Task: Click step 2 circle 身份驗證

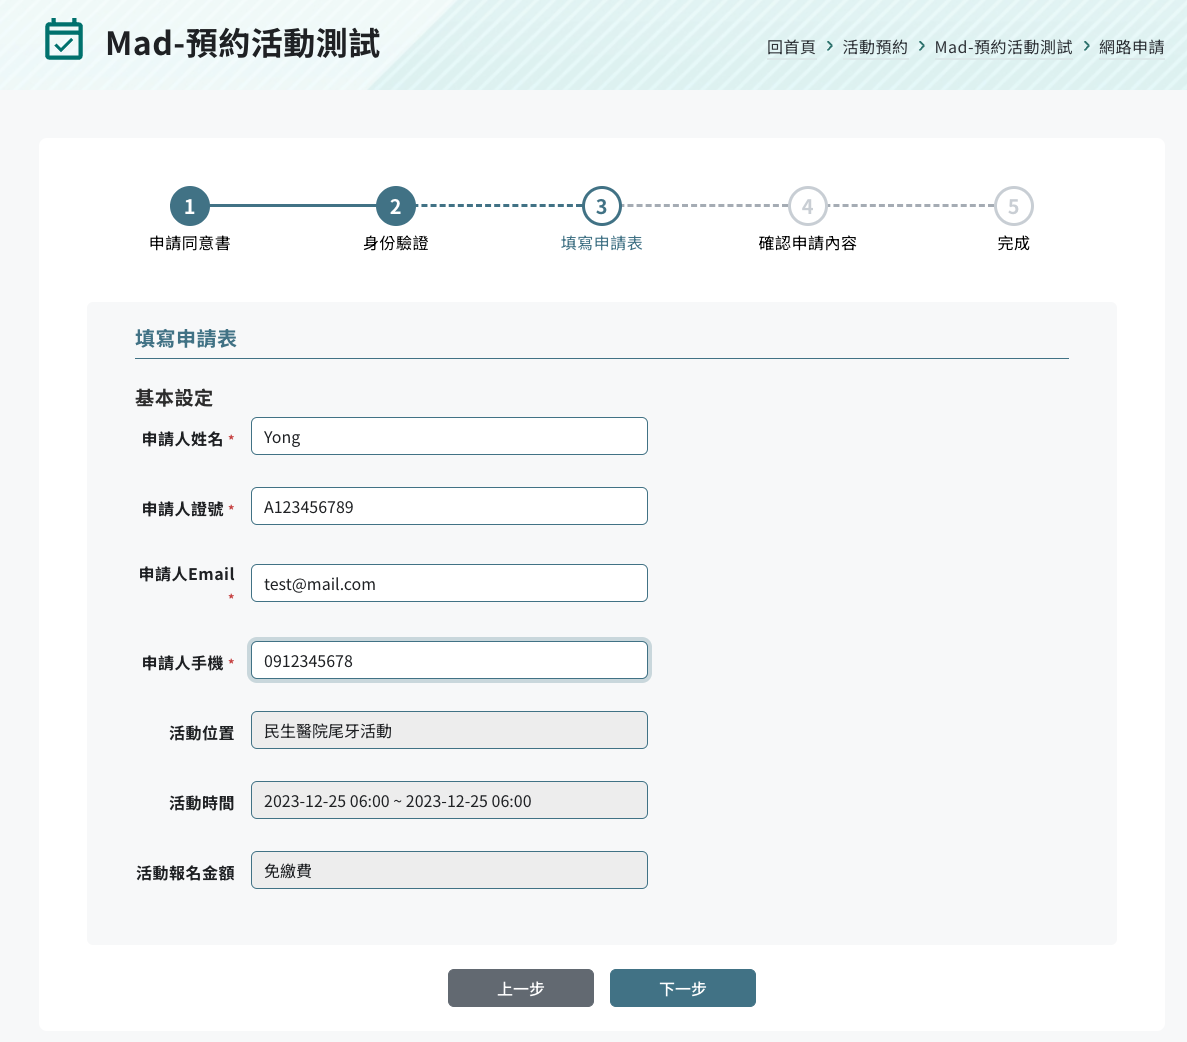Action: click(x=396, y=206)
